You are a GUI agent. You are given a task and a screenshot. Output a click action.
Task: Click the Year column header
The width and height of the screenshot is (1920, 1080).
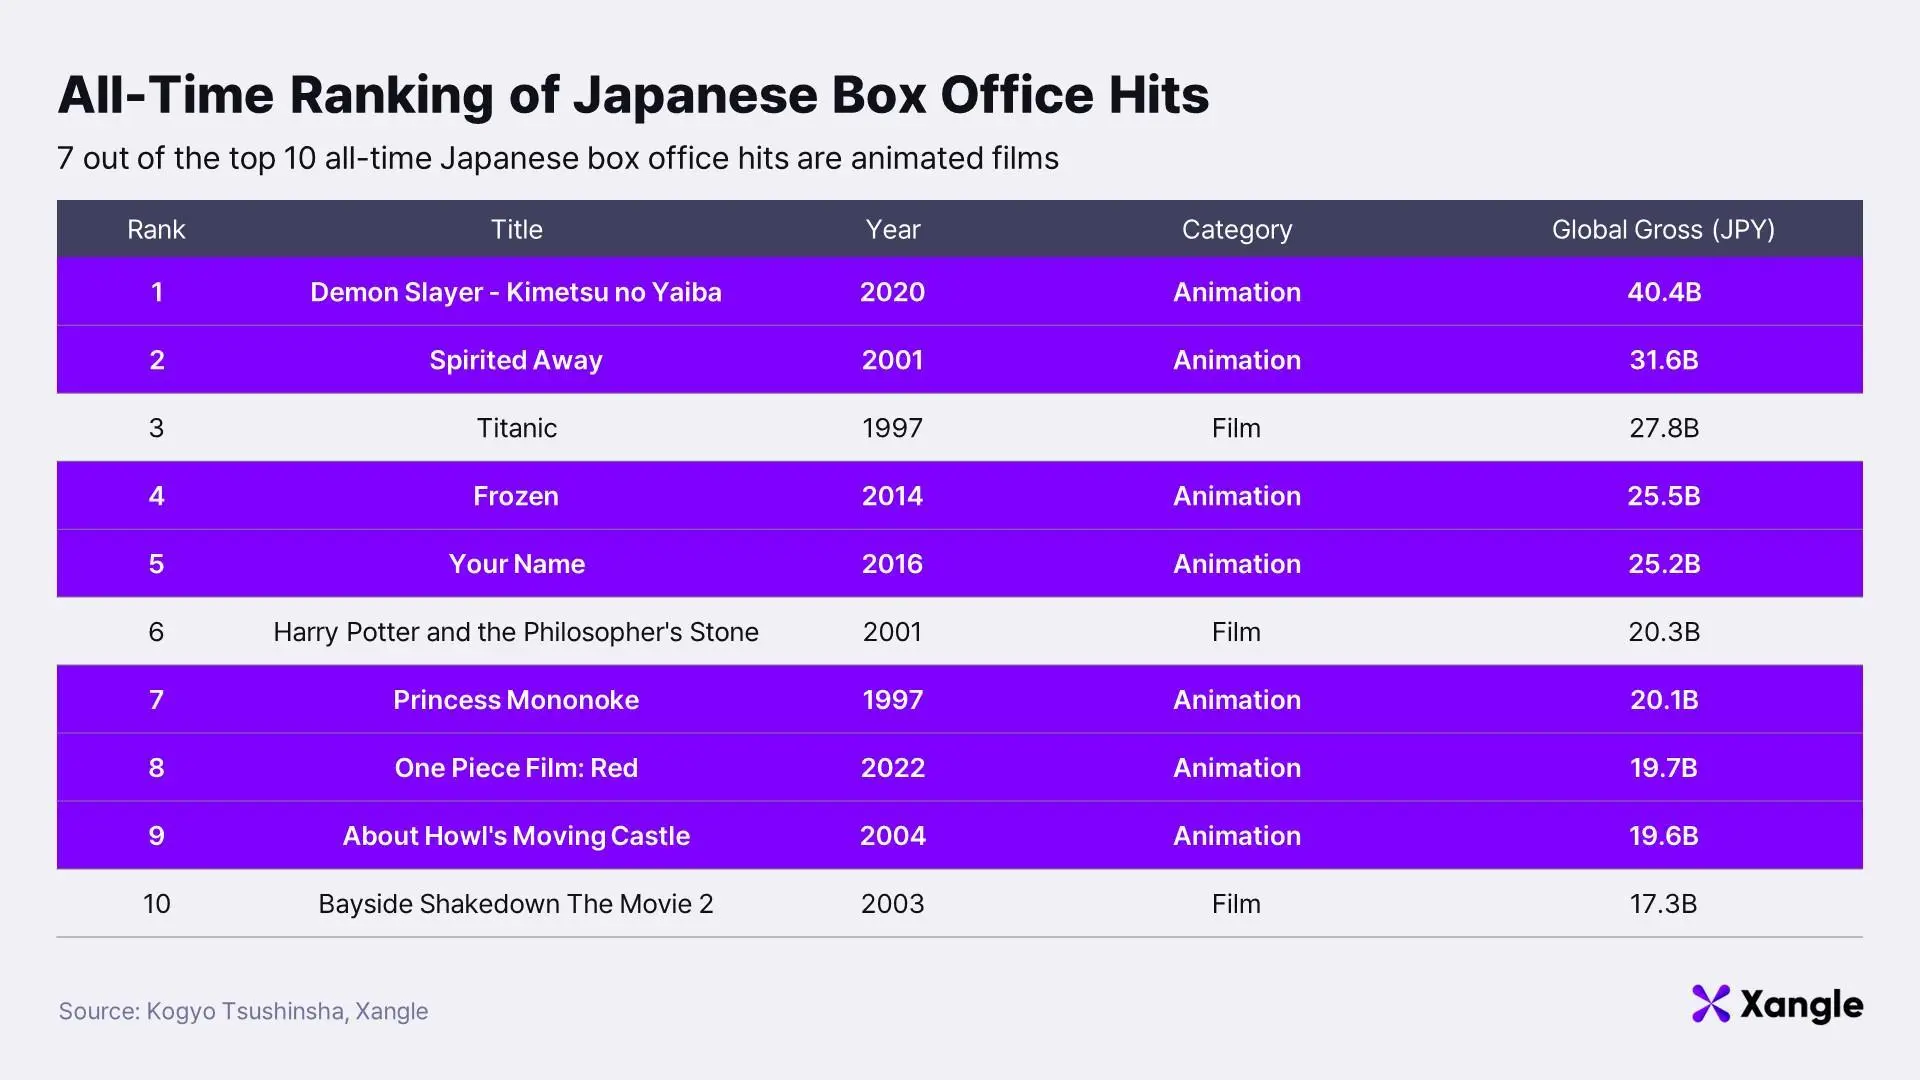pos(893,230)
